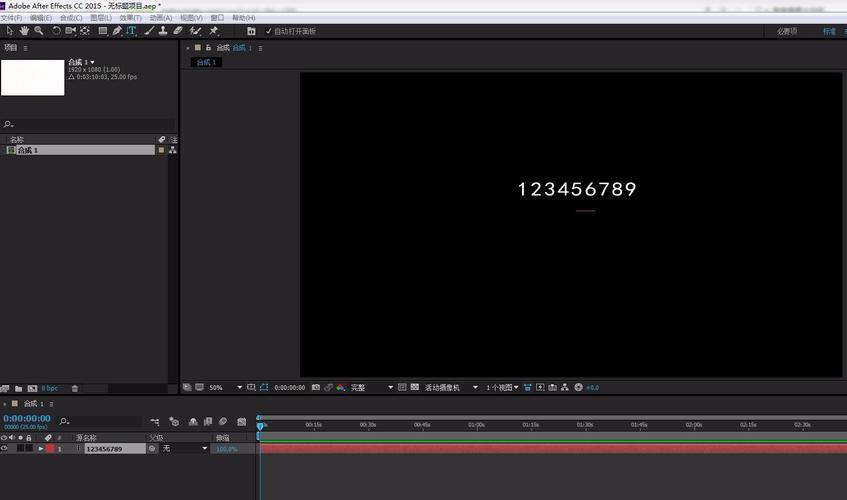Click the red label swatch of layer 1
The image size is (847, 500).
coord(50,448)
